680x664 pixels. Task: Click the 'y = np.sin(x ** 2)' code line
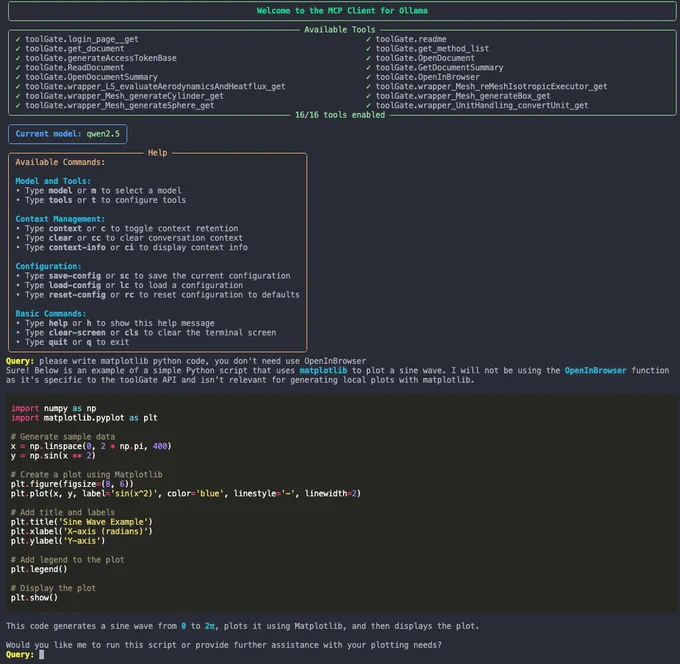click(x=53, y=456)
